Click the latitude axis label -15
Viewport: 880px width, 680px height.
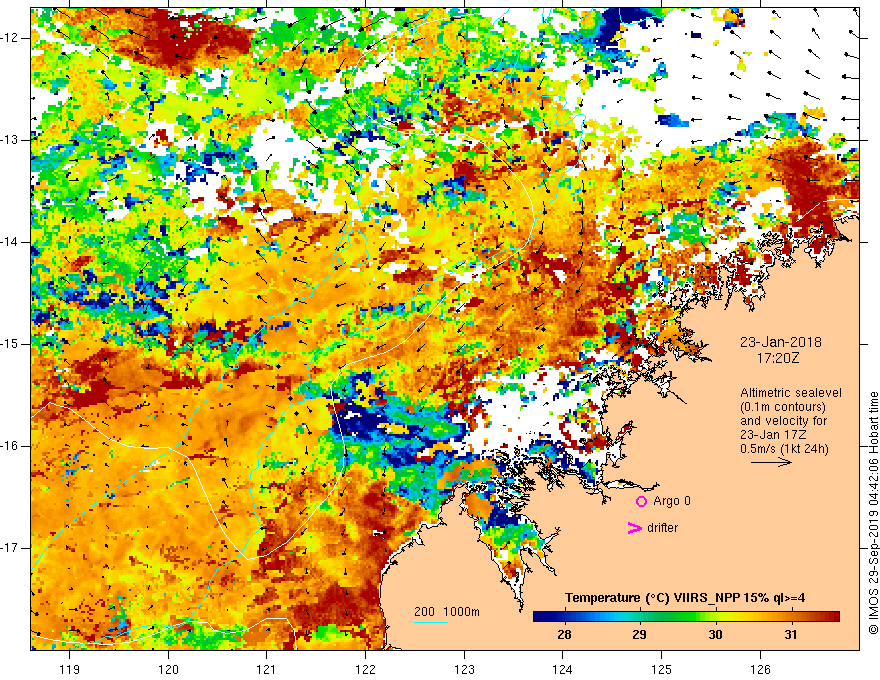[10, 344]
